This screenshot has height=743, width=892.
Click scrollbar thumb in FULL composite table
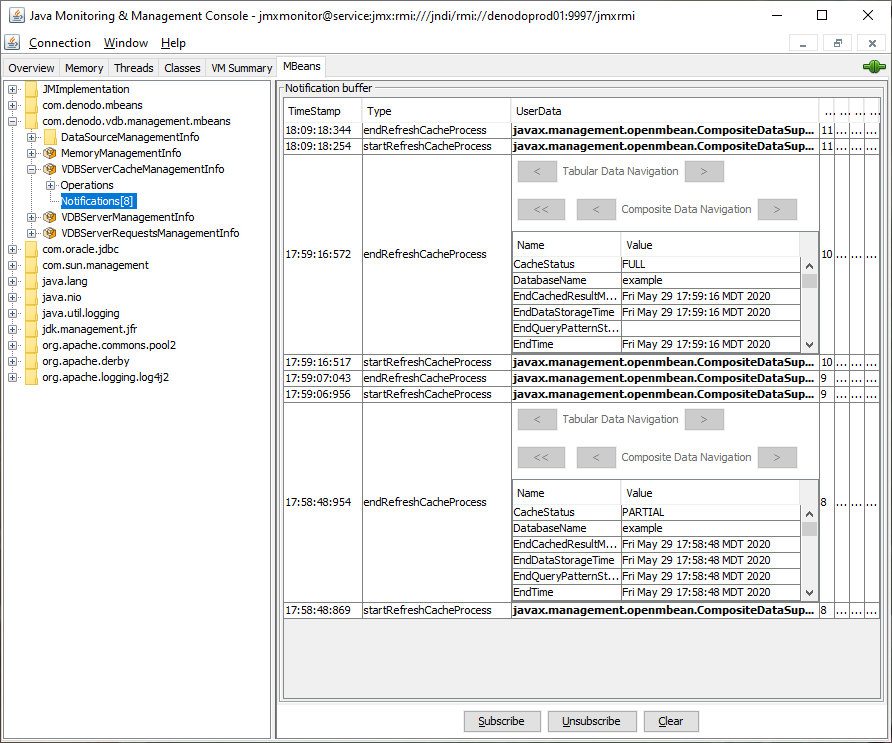click(x=809, y=281)
